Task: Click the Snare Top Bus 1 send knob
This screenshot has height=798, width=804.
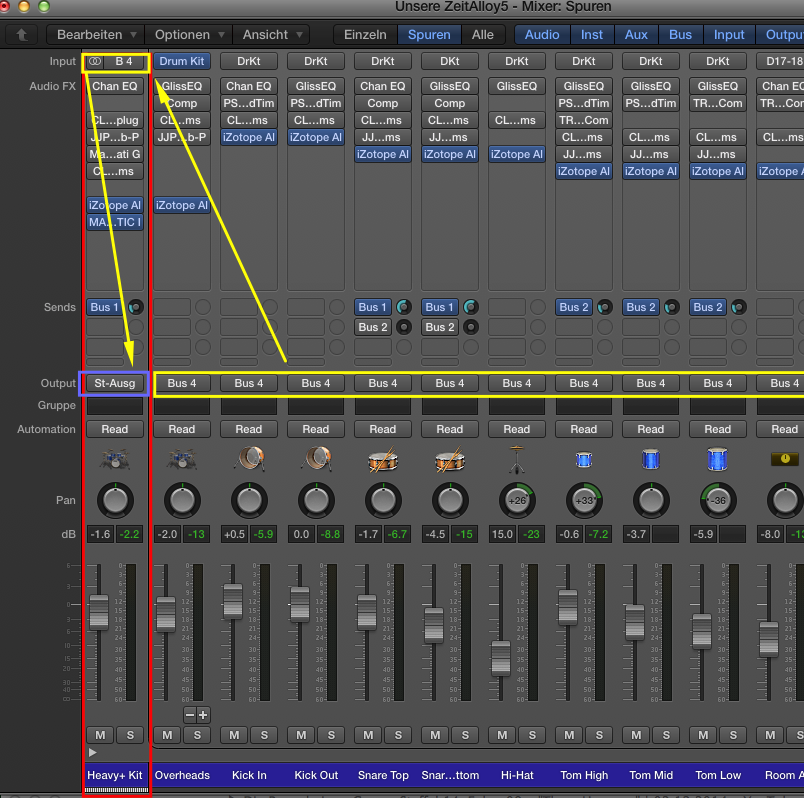Action: coord(404,307)
